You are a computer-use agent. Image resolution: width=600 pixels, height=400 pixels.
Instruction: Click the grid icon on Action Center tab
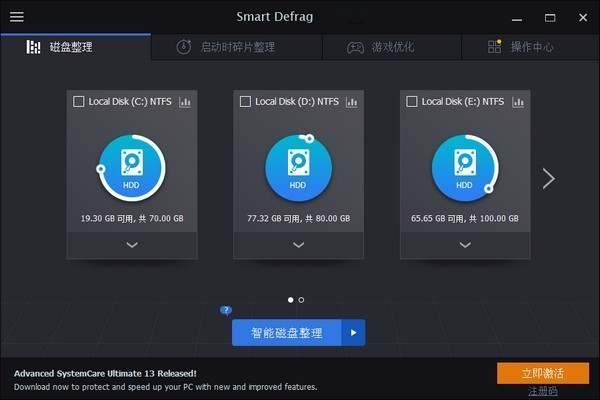tap(494, 47)
